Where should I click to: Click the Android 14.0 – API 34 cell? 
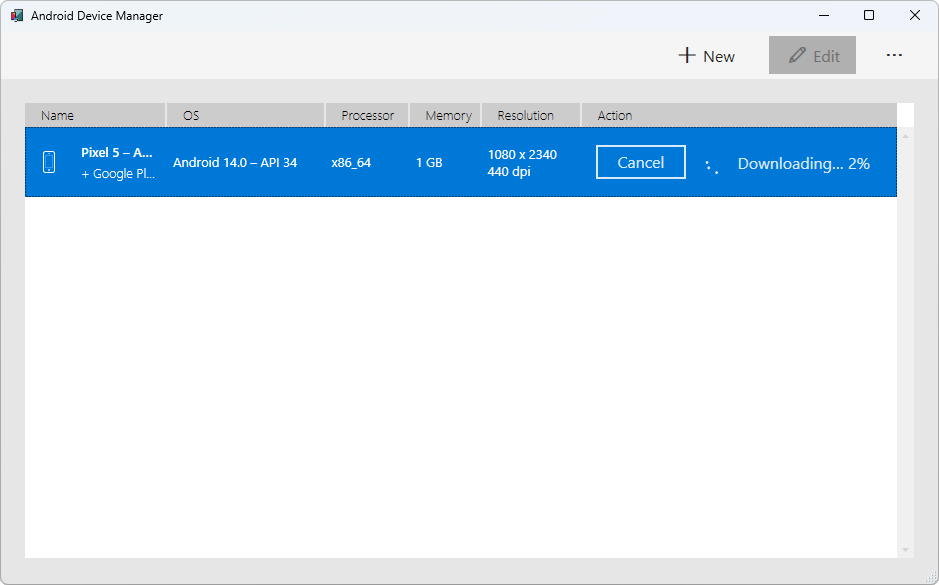[x=235, y=163]
